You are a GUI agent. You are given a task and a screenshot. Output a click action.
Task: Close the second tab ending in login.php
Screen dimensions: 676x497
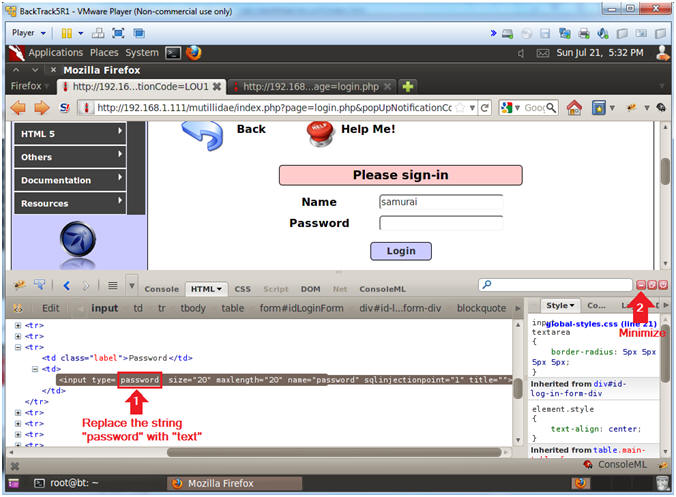coord(387,87)
